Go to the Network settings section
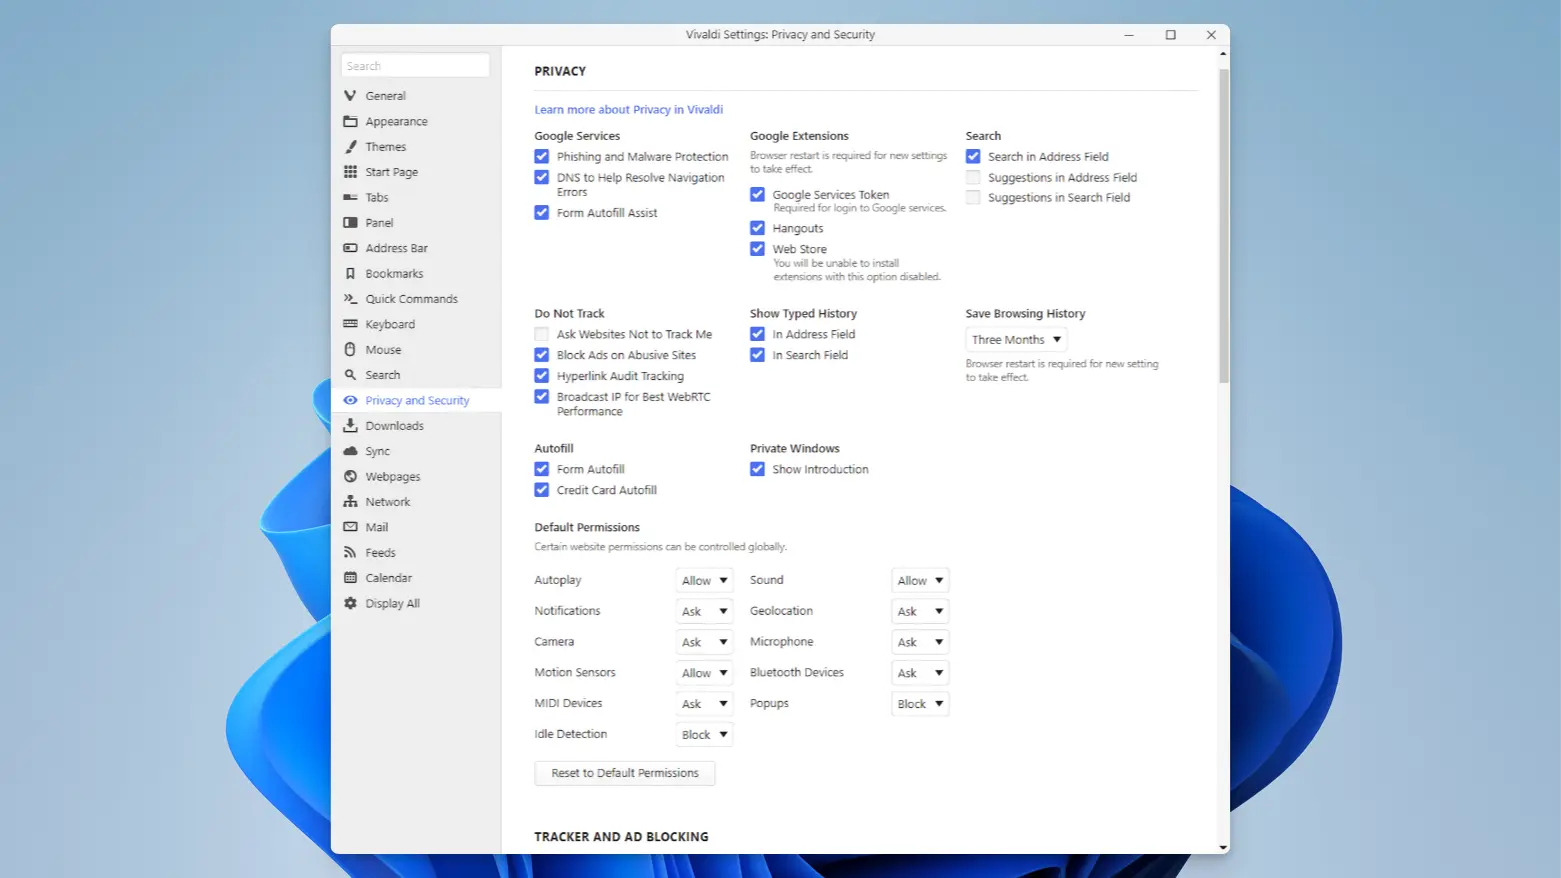 pos(386,501)
